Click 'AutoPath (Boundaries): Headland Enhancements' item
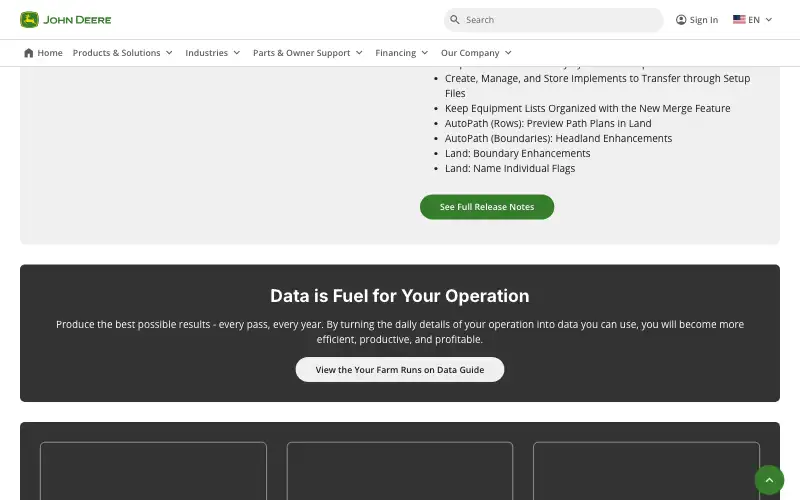 tap(558, 139)
